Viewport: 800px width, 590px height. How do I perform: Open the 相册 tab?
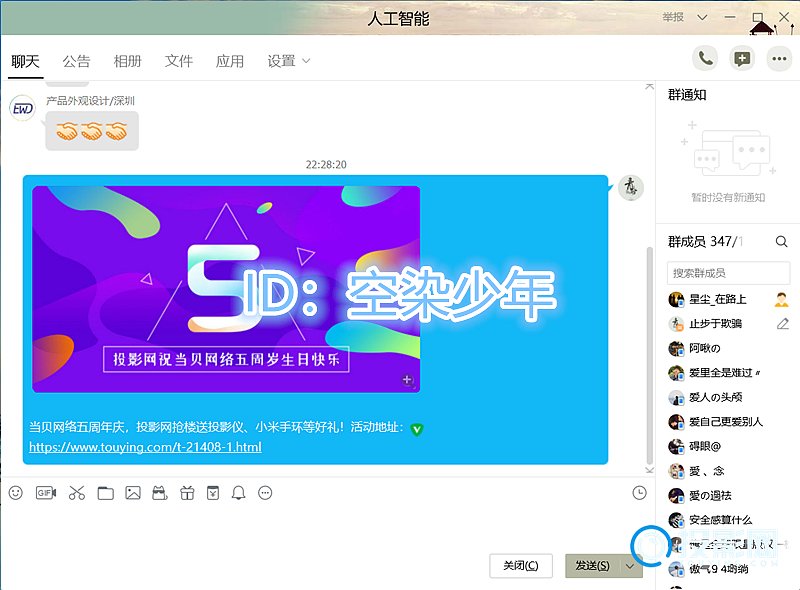click(x=128, y=61)
